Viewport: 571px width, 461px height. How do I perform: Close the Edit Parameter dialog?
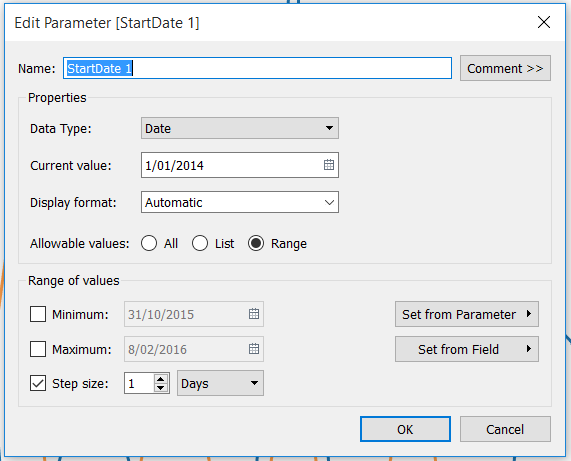[x=544, y=22]
